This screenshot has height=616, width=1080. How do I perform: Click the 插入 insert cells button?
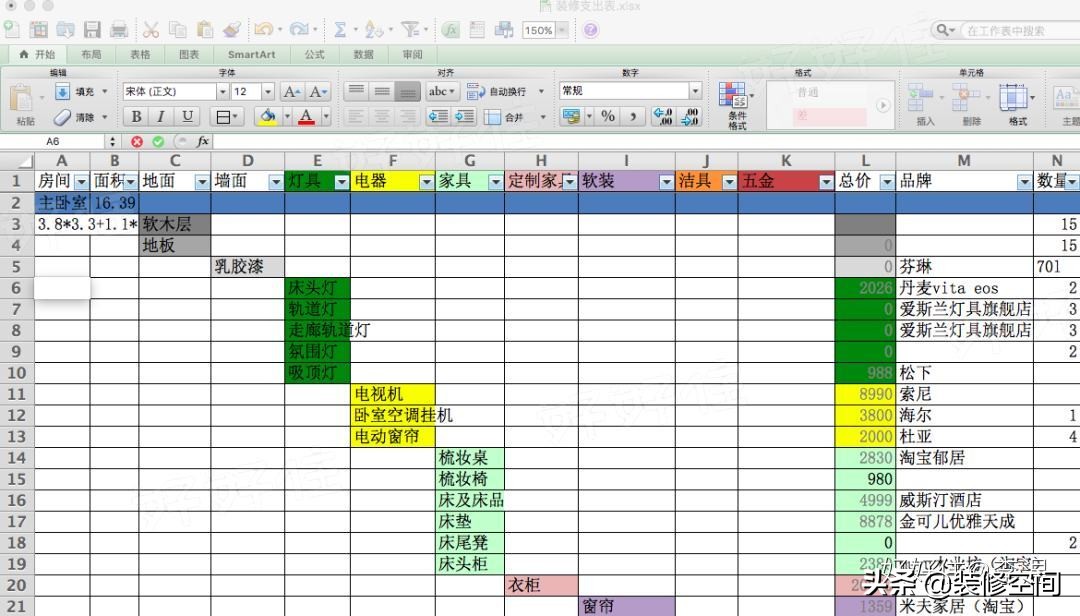coord(924,105)
